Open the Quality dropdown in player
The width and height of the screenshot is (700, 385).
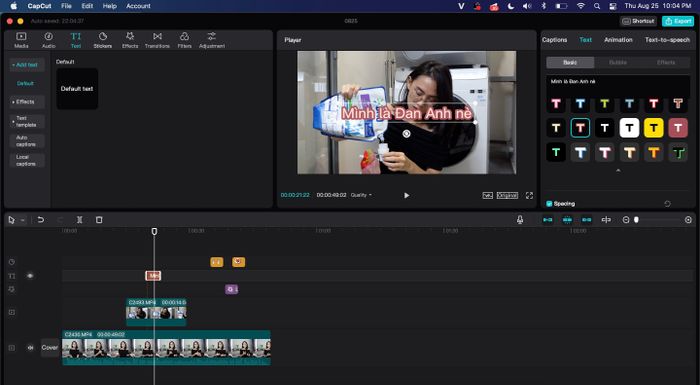pyautogui.click(x=361, y=195)
